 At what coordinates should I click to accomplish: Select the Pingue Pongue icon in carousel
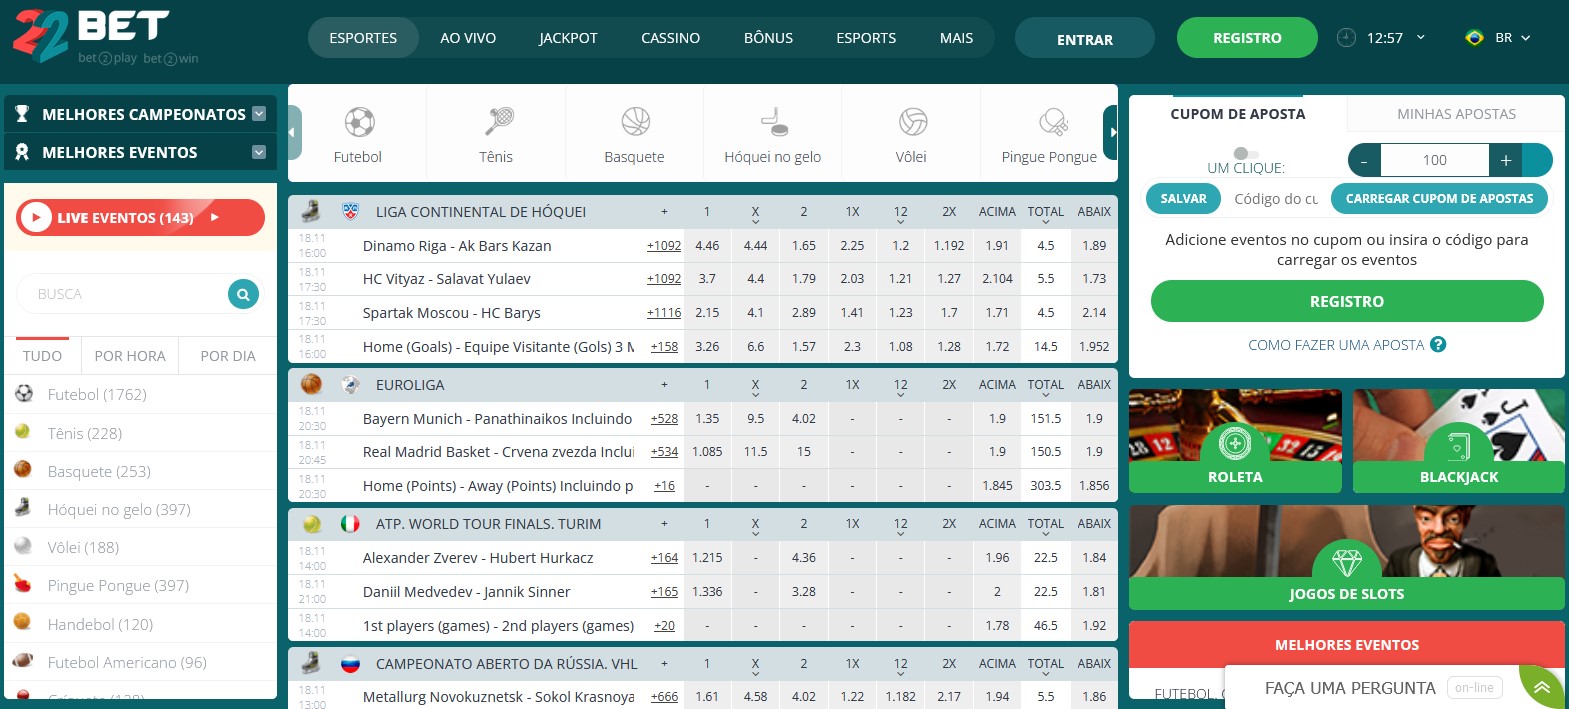[1052, 122]
